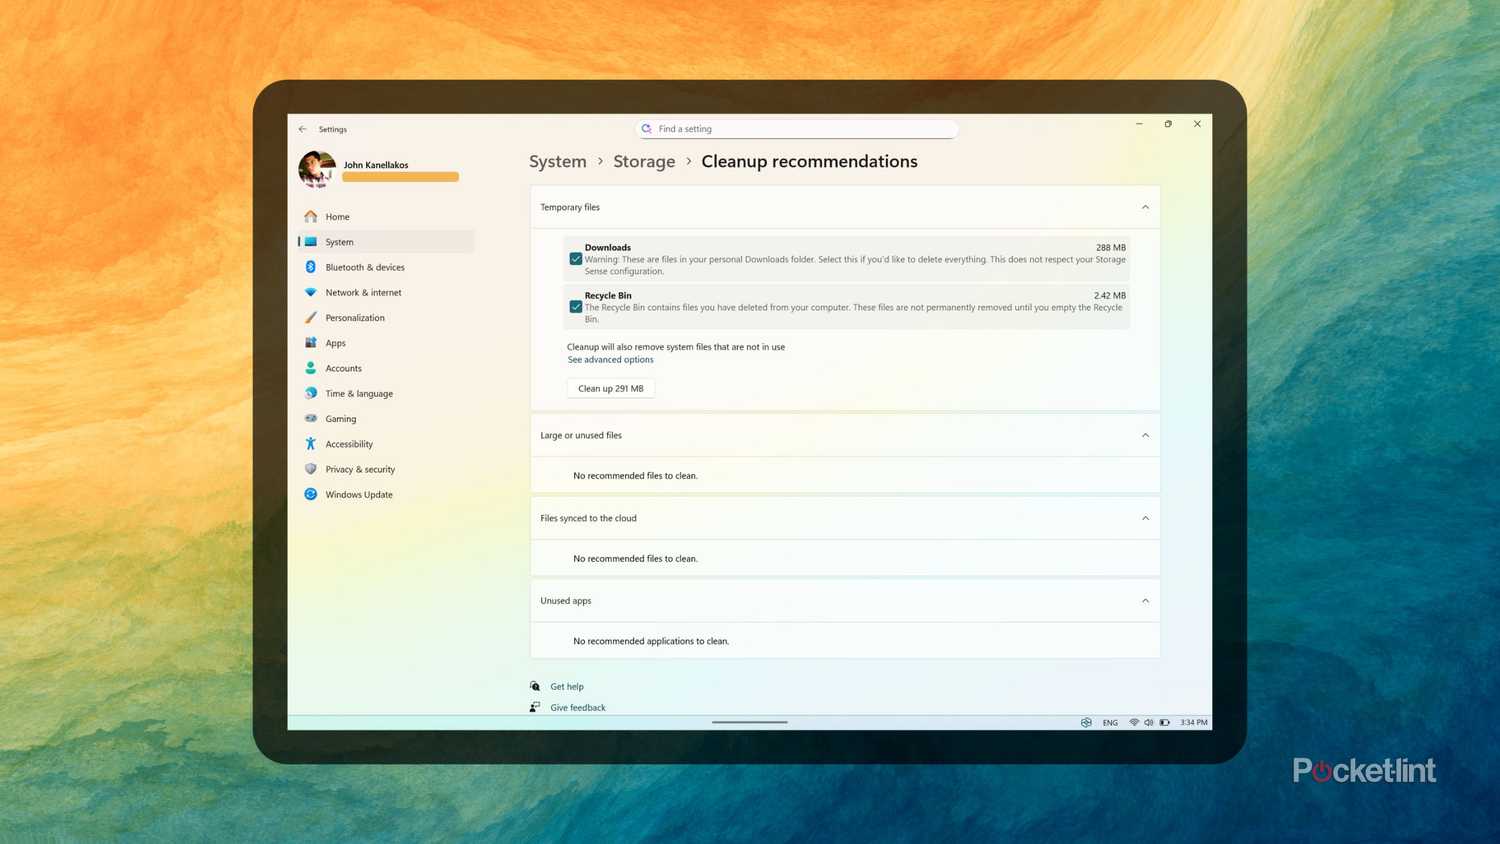Collapse the Large or unused files section

(x=1145, y=435)
